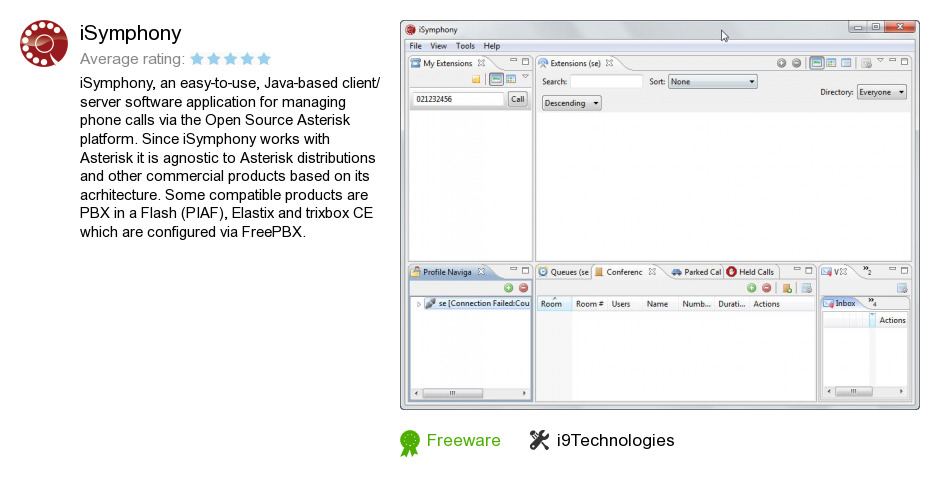The height and width of the screenshot is (487, 940).
Task: Close the My Extensions tab
Action: [481, 63]
